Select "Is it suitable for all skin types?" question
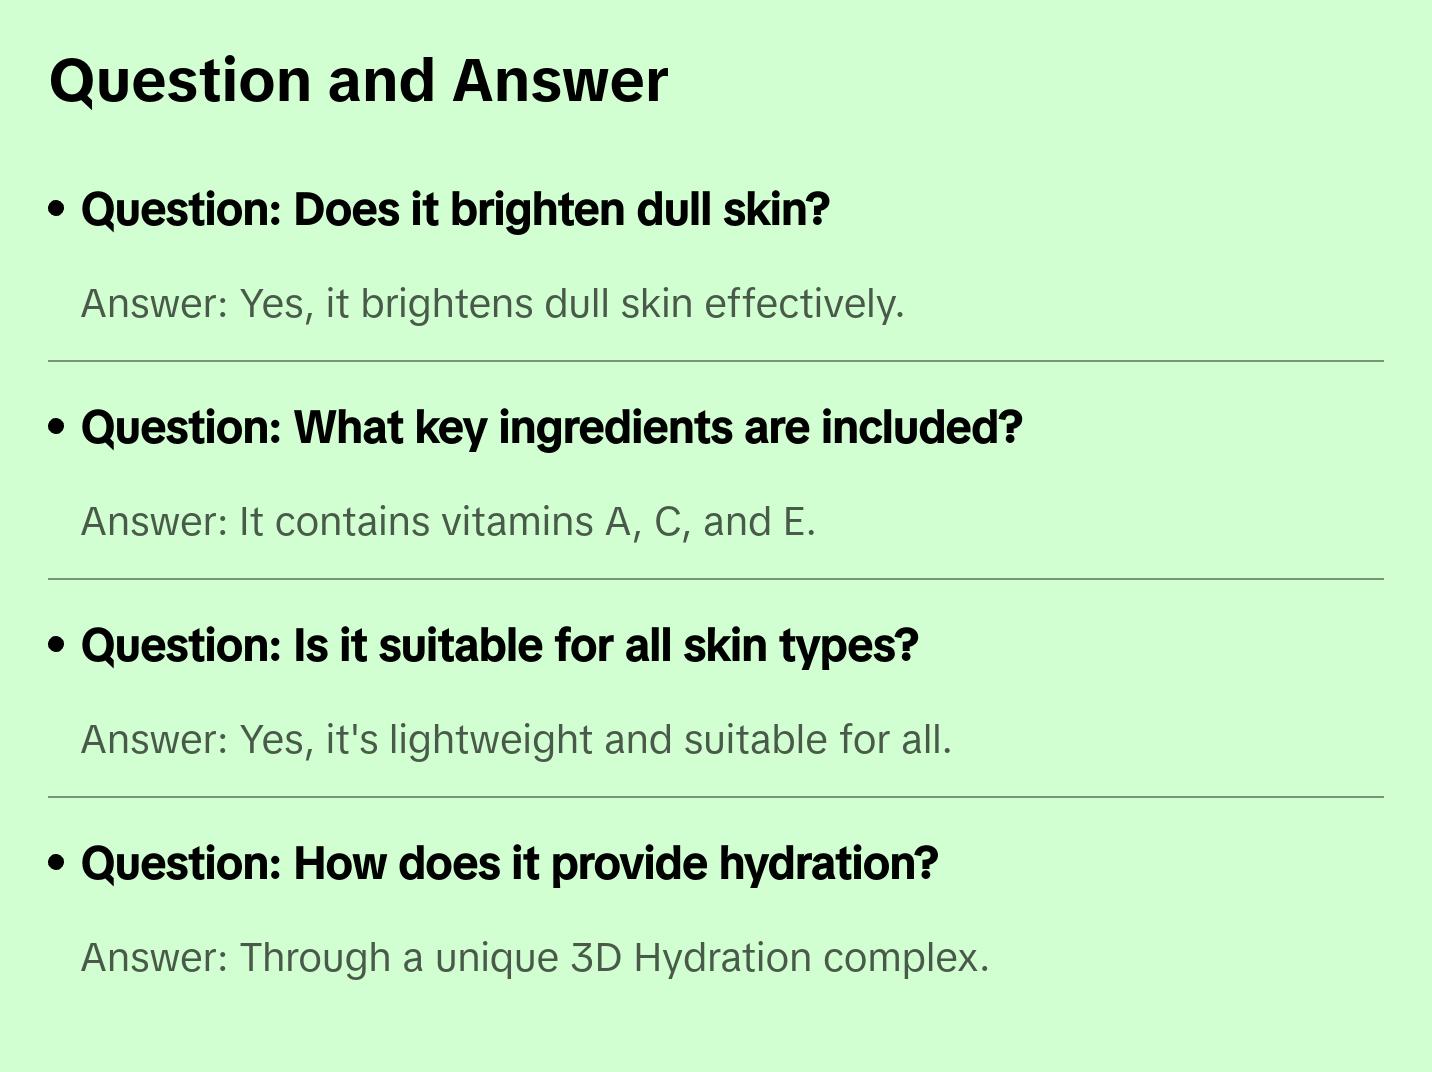The width and height of the screenshot is (1432, 1072). click(499, 646)
